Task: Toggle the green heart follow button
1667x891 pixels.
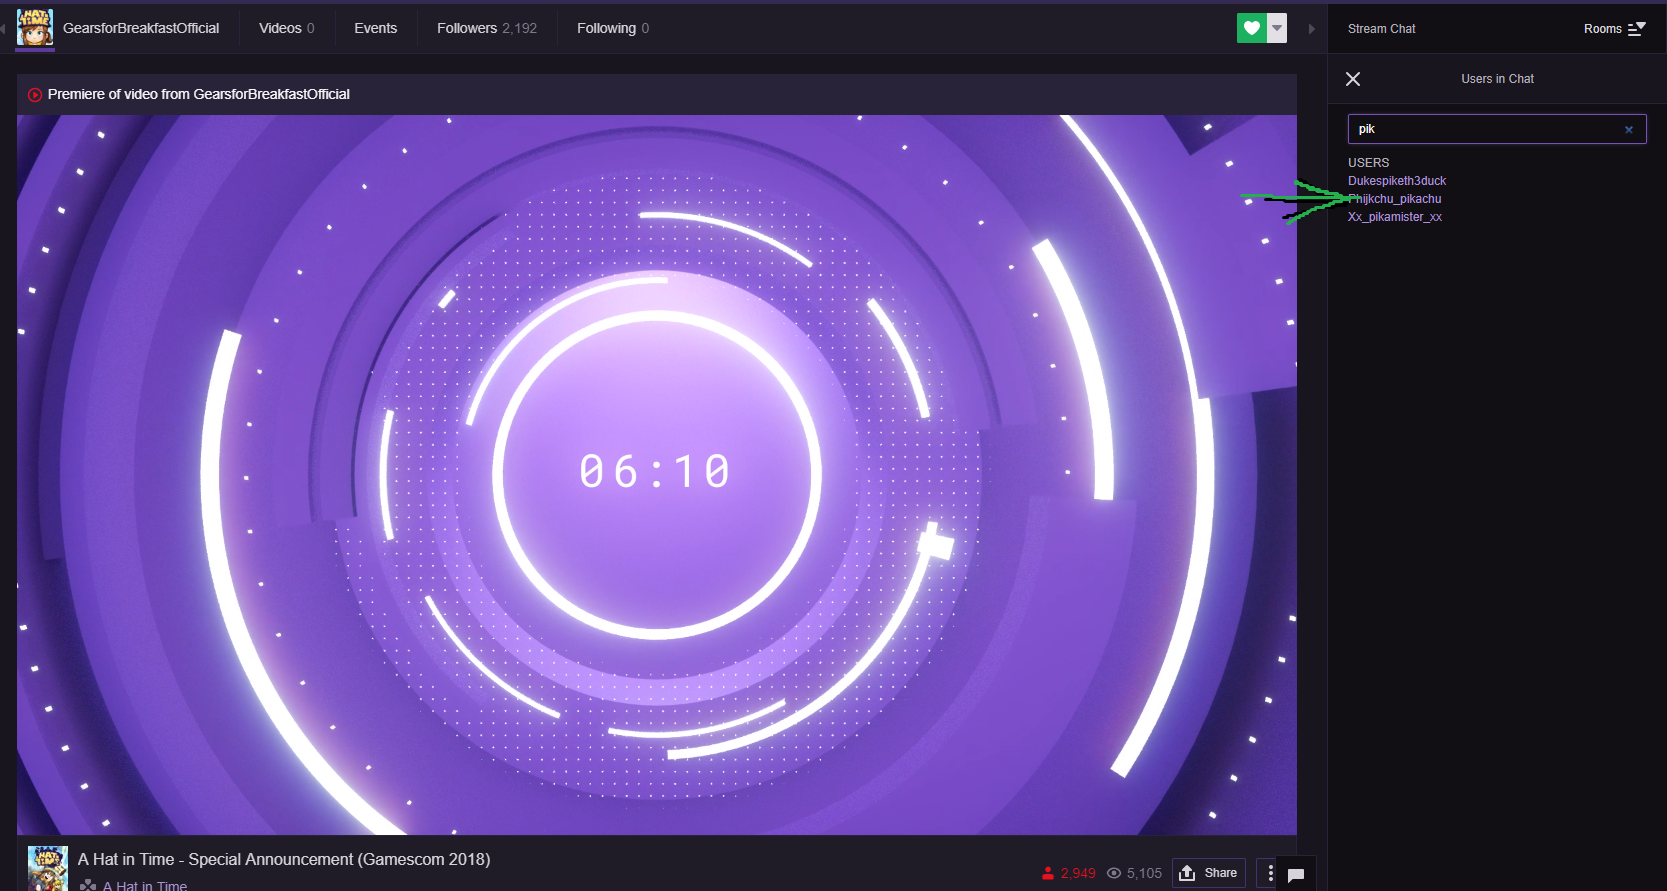Action: click(1252, 28)
